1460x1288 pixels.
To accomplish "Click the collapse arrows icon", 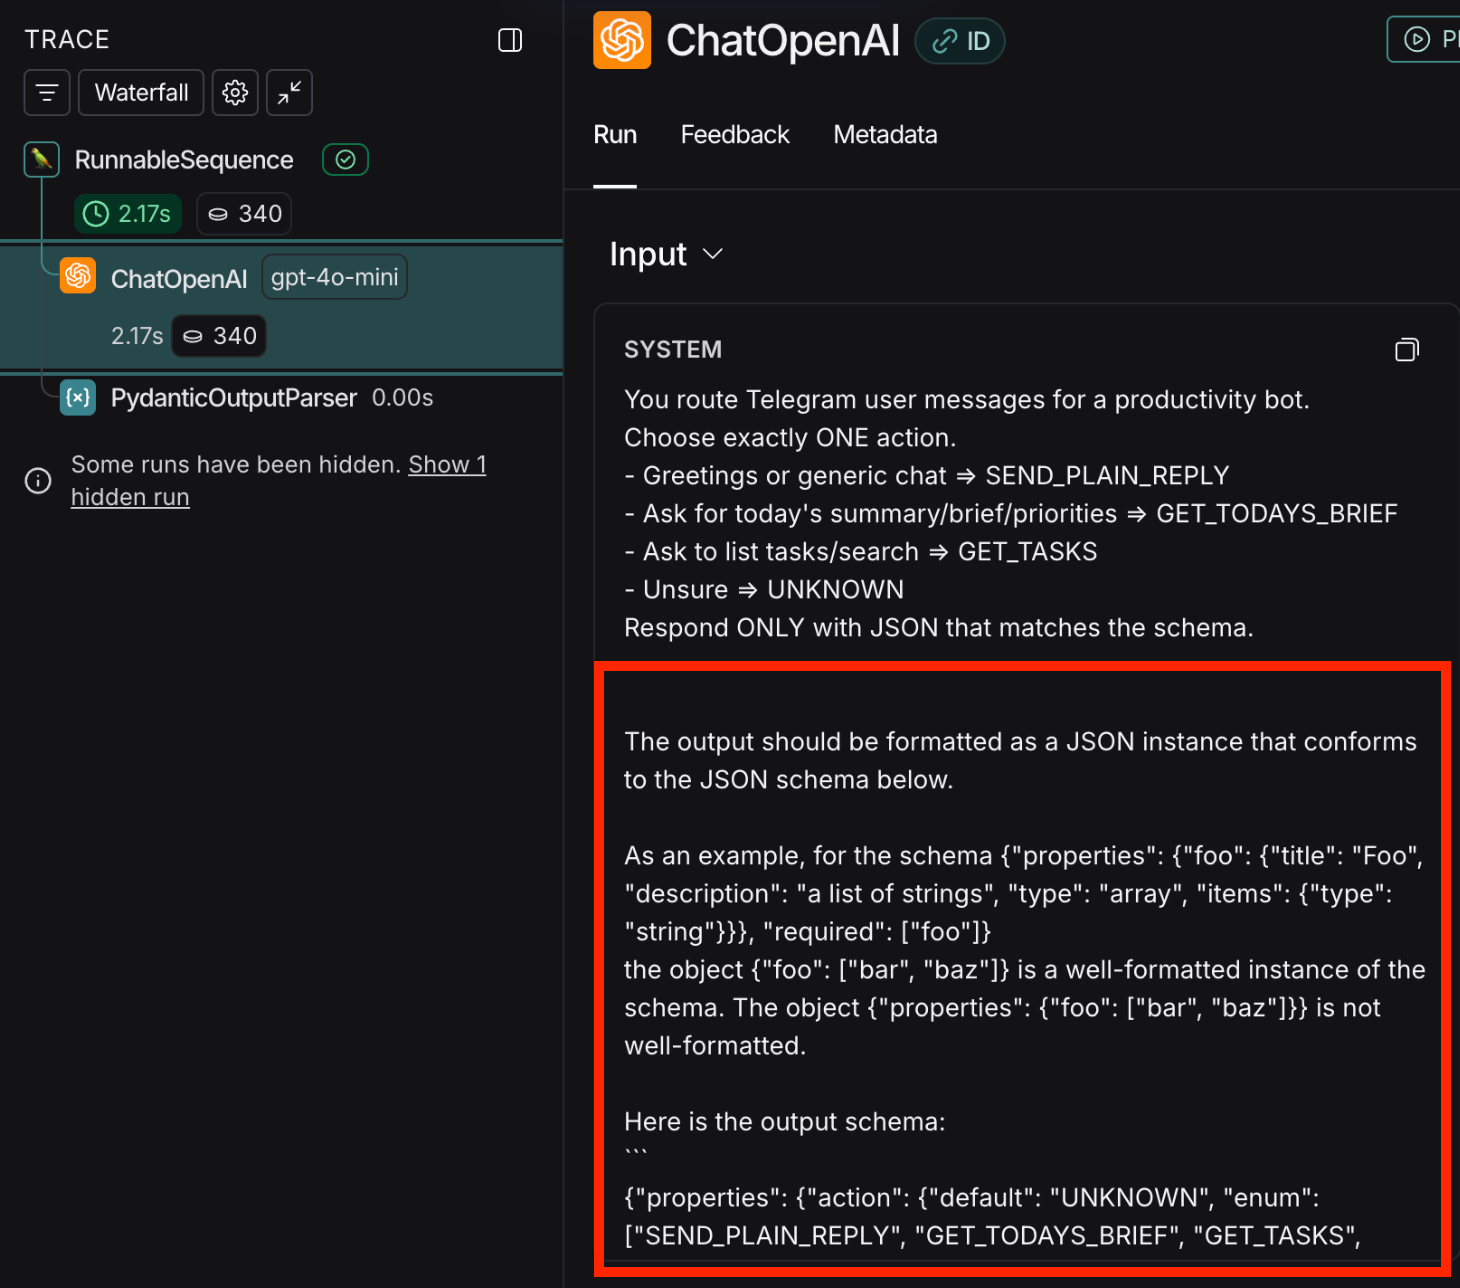I will pos(289,93).
